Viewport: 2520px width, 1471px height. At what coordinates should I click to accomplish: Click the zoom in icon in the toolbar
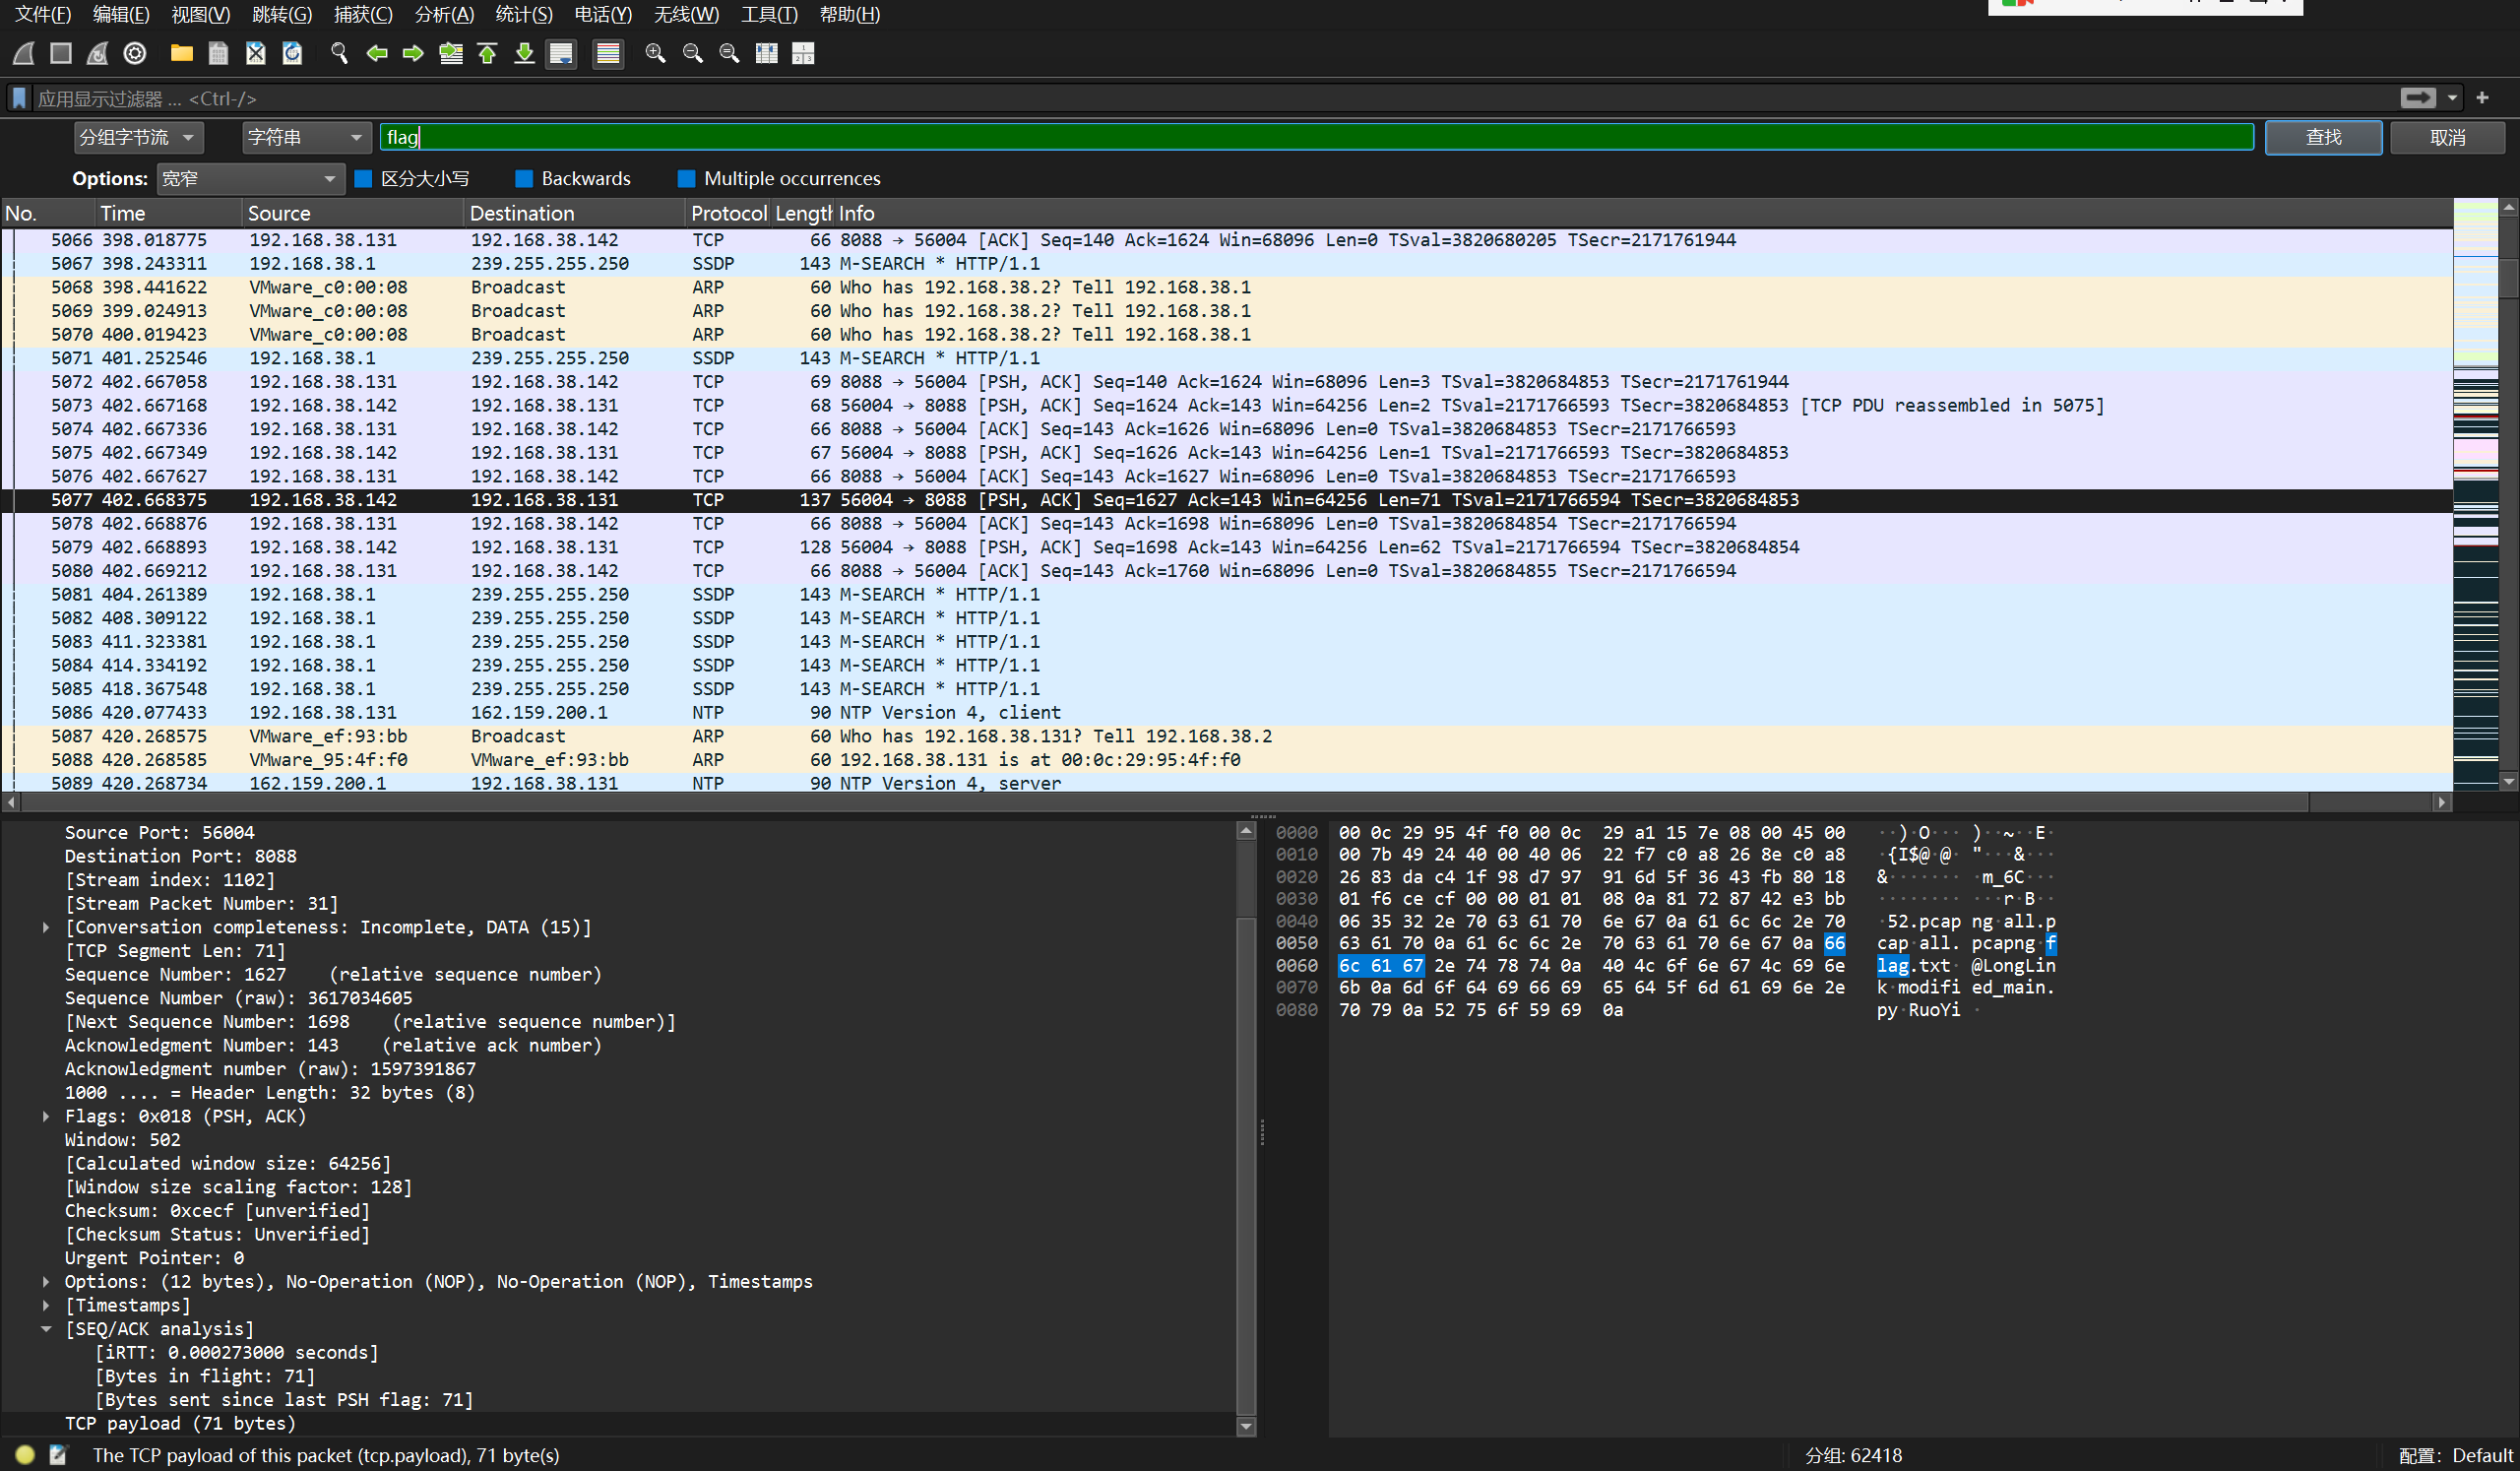click(x=655, y=53)
